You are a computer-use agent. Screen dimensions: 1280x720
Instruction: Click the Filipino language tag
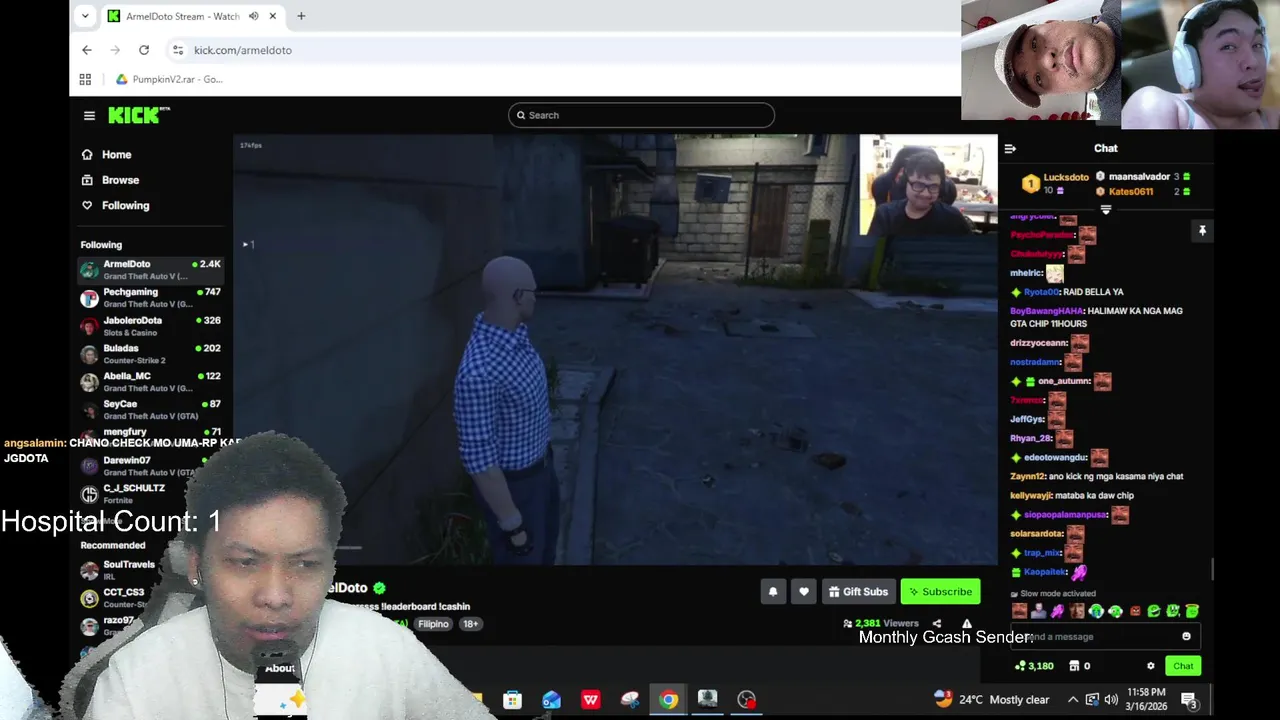point(433,624)
